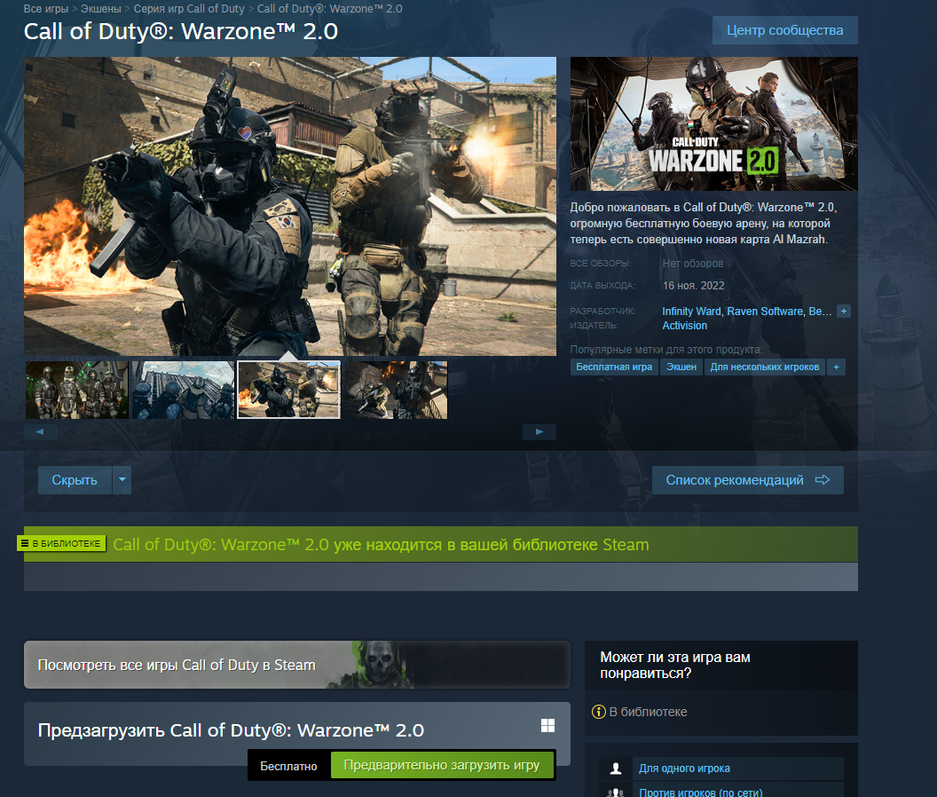
Task: Open 'Серия игр Call of Duty' breadcrumb
Action: (189, 9)
